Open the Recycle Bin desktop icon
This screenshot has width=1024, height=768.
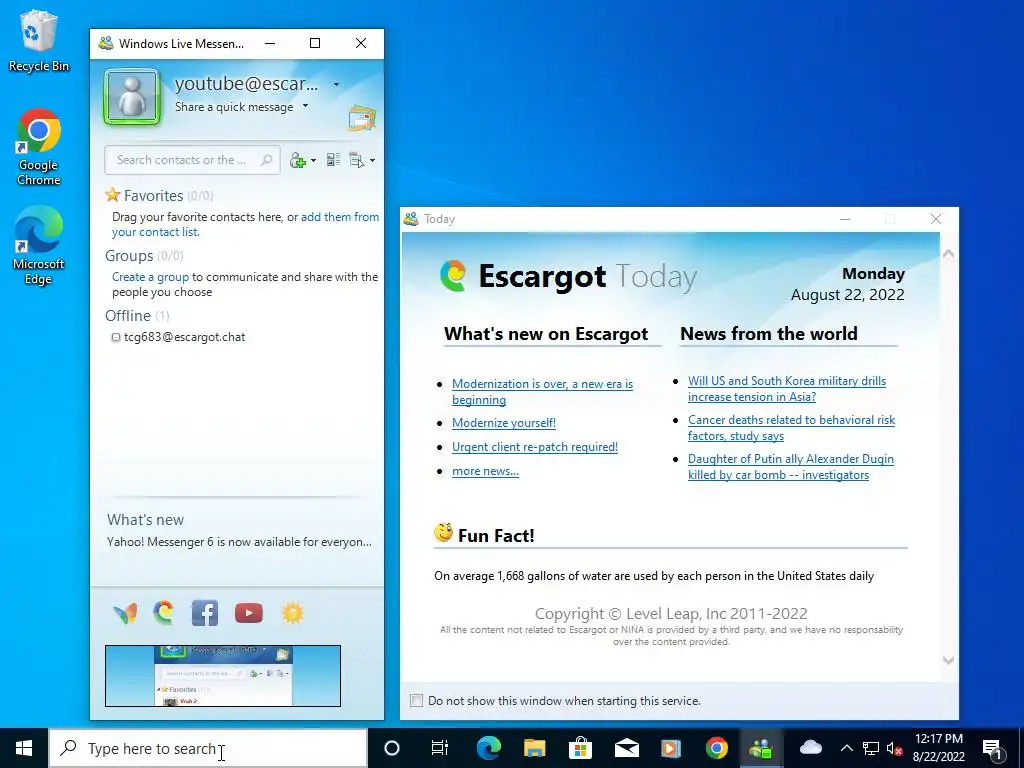[39, 40]
